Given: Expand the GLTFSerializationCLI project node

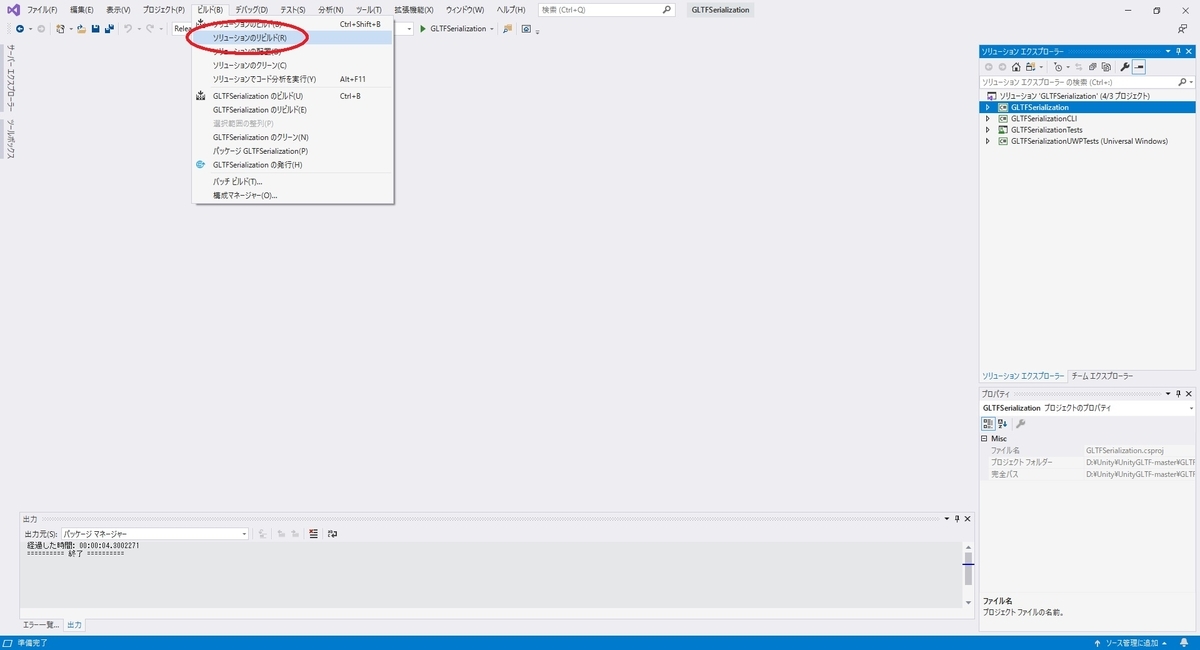Looking at the screenshot, I should pyautogui.click(x=988, y=118).
